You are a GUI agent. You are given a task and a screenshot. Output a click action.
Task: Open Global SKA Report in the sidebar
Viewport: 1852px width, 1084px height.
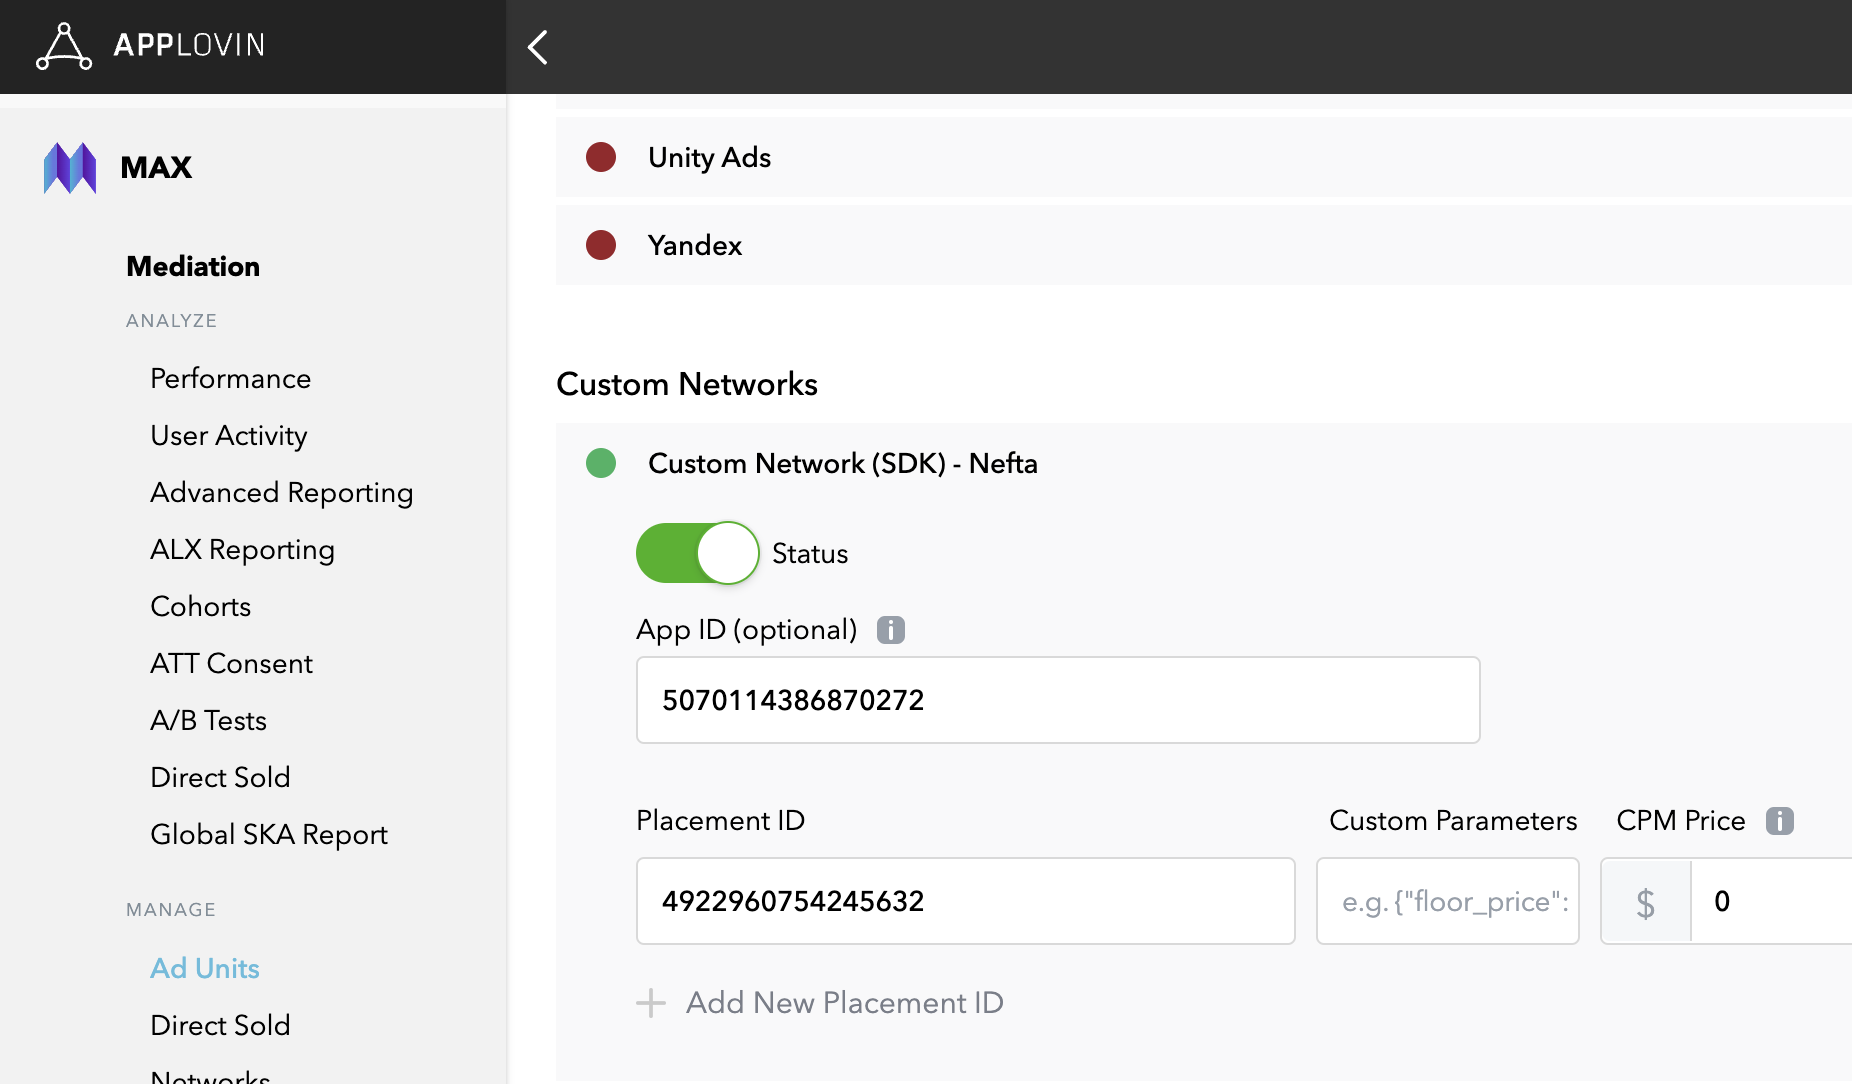point(269,834)
